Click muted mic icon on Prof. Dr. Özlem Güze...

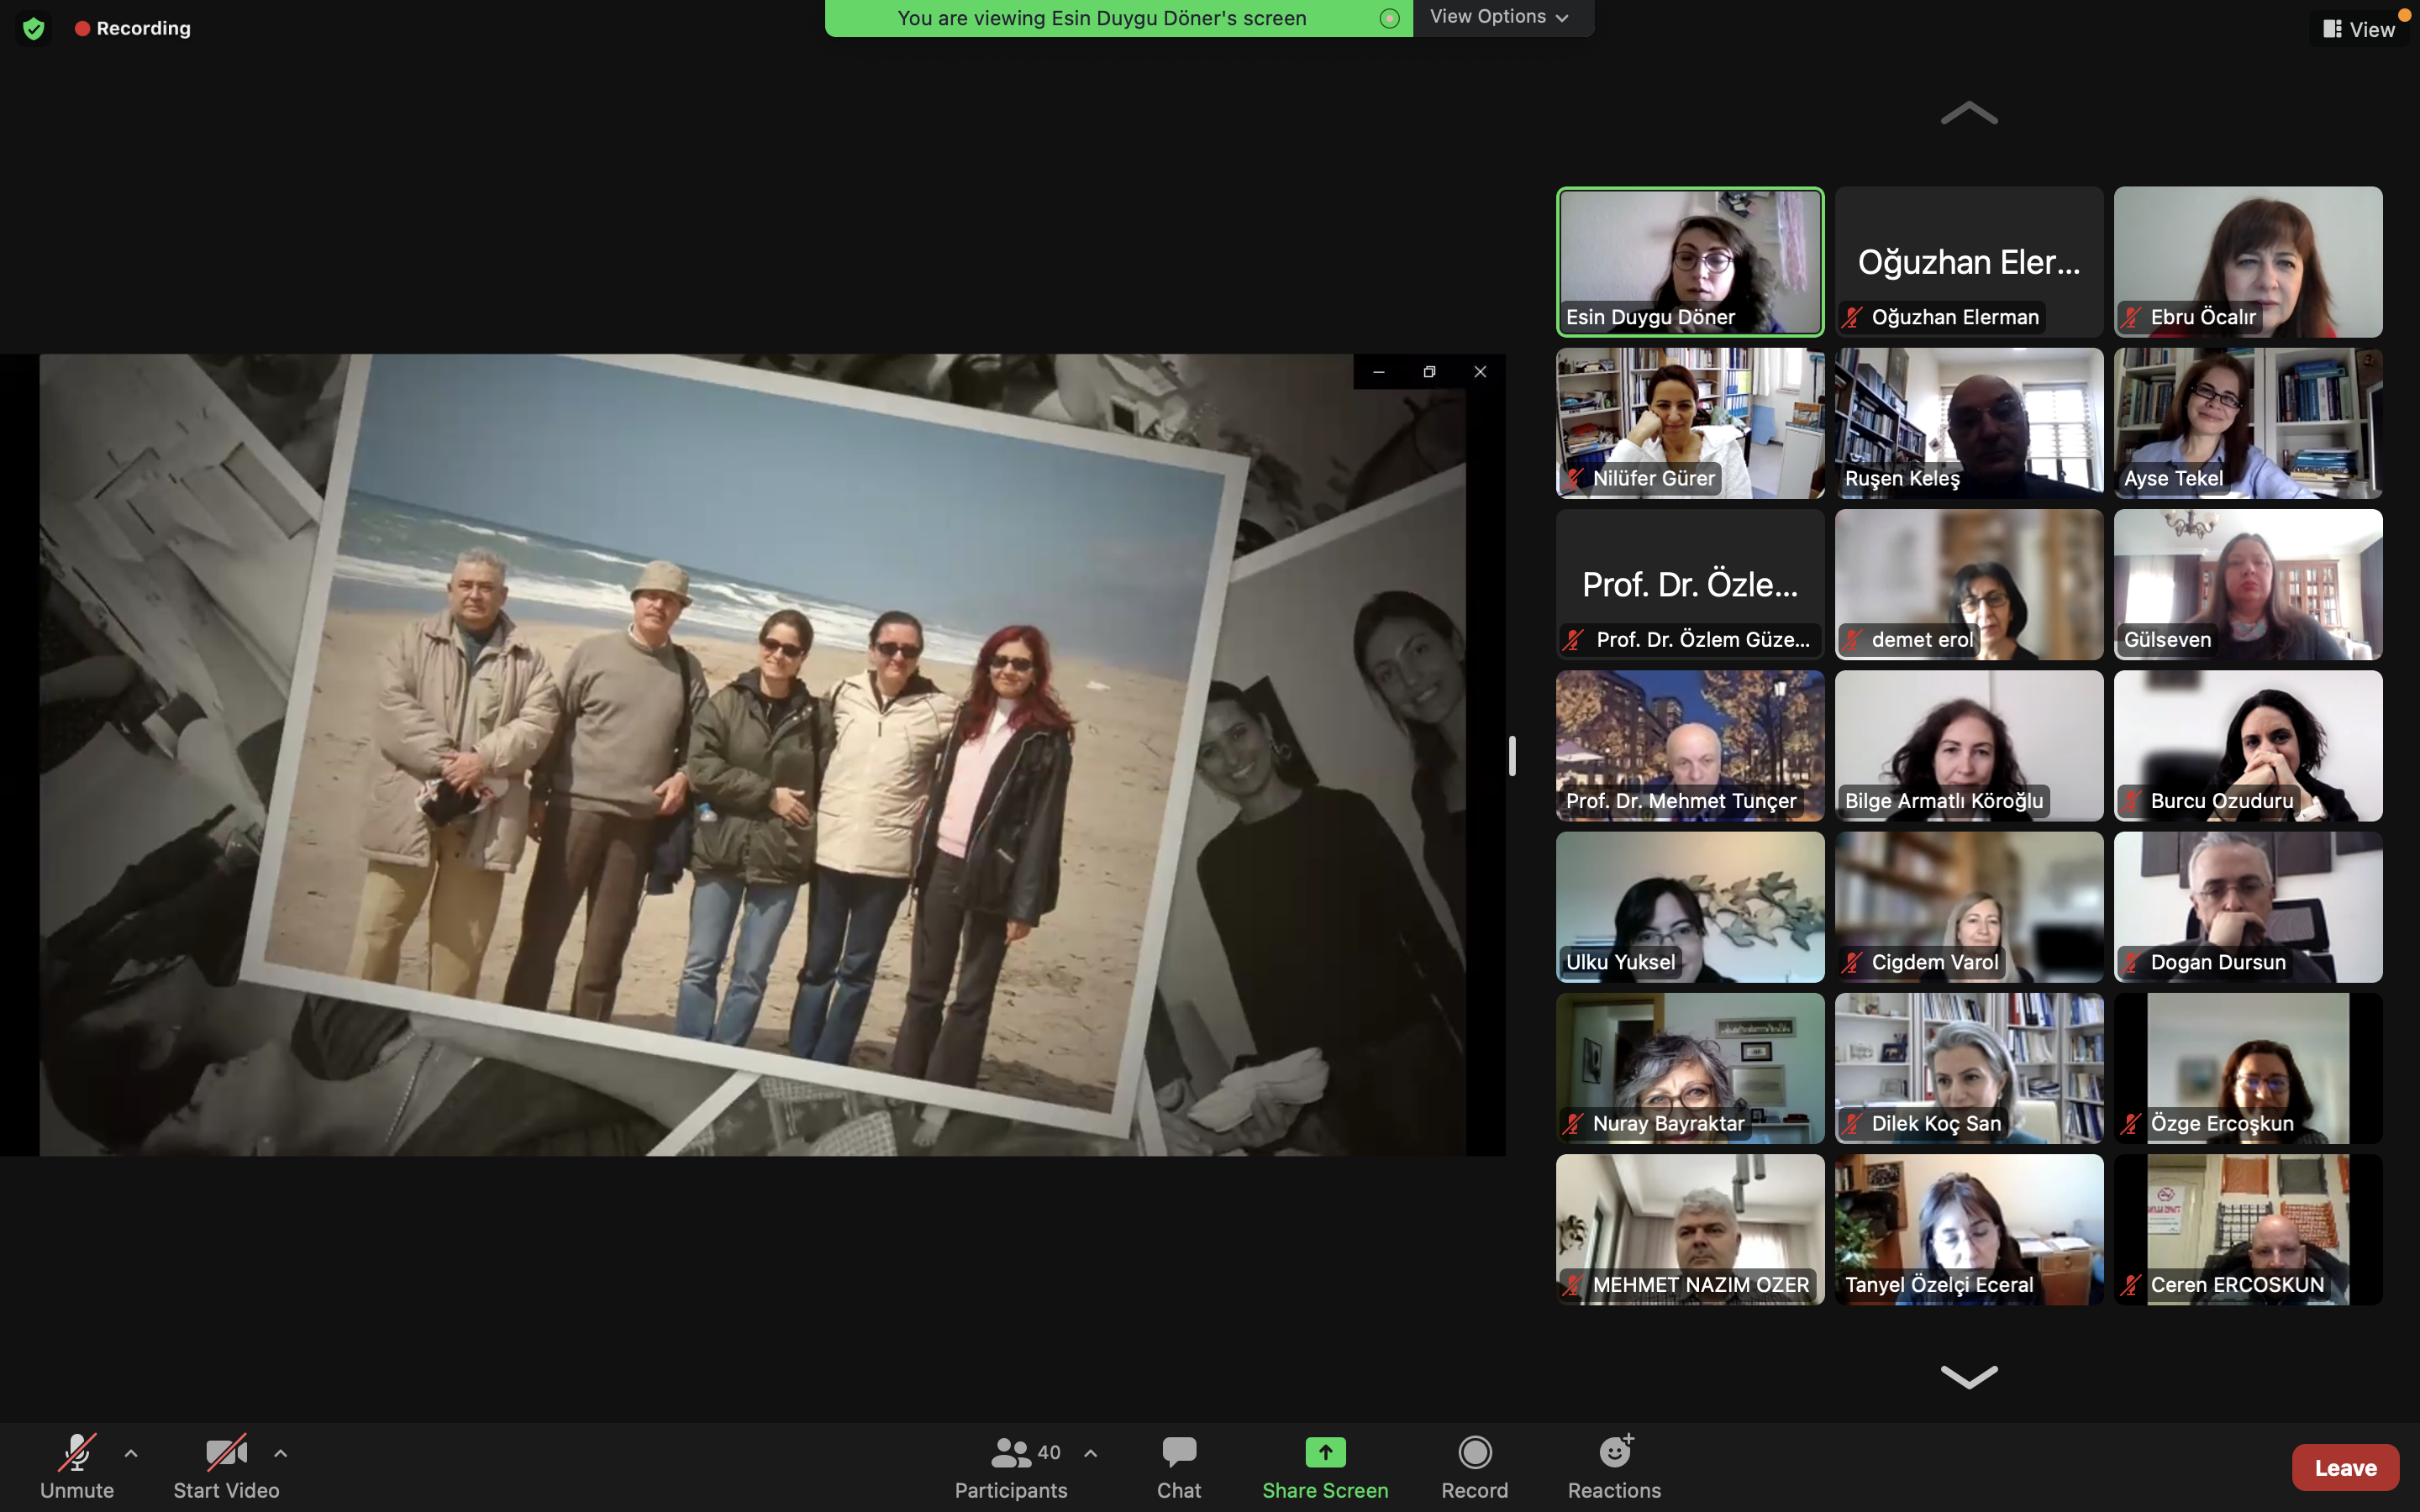(x=1574, y=640)
